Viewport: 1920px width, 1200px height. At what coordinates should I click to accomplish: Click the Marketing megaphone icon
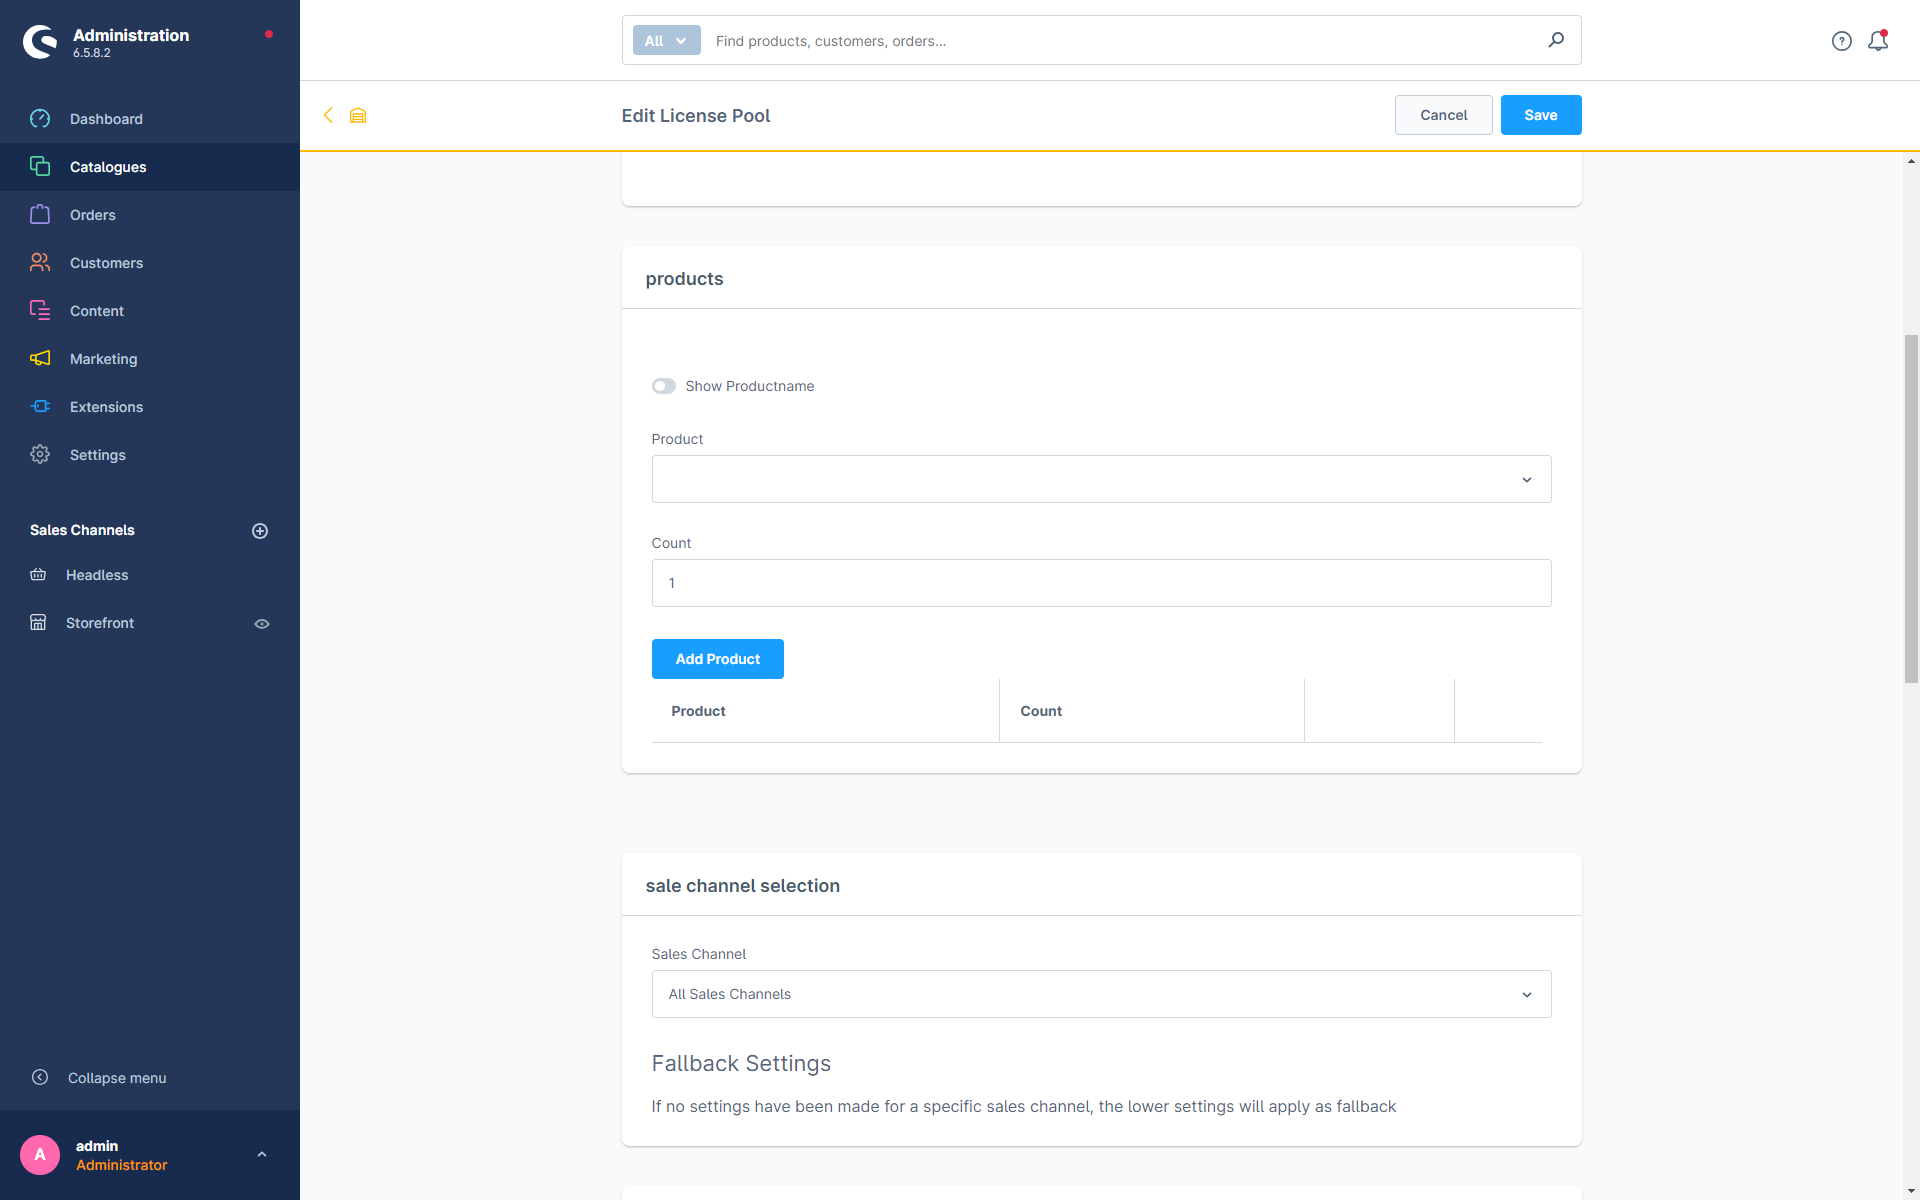[40, 359]
